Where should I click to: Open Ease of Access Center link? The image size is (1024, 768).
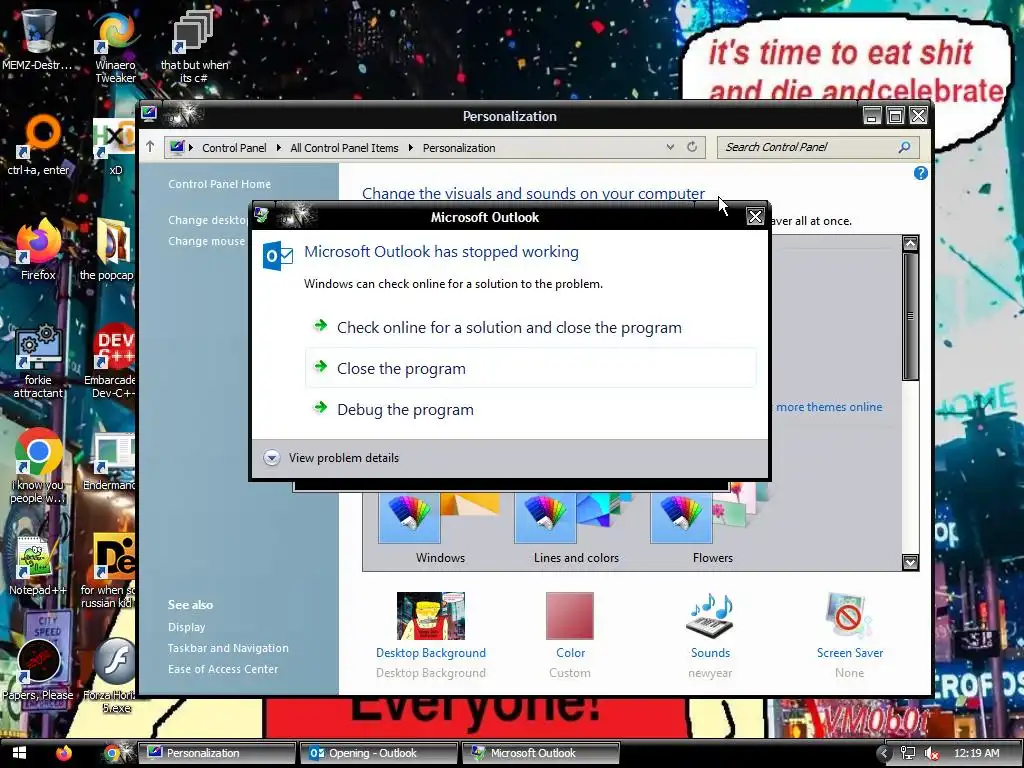point(223,669)
